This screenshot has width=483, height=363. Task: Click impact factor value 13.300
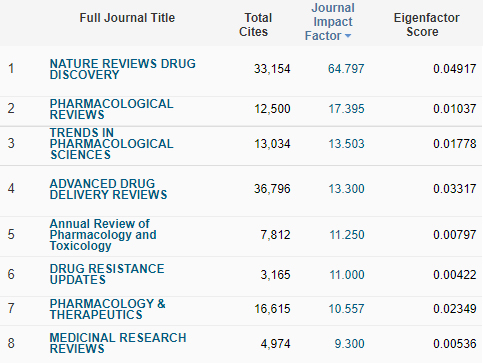click(x=346, y=189)
